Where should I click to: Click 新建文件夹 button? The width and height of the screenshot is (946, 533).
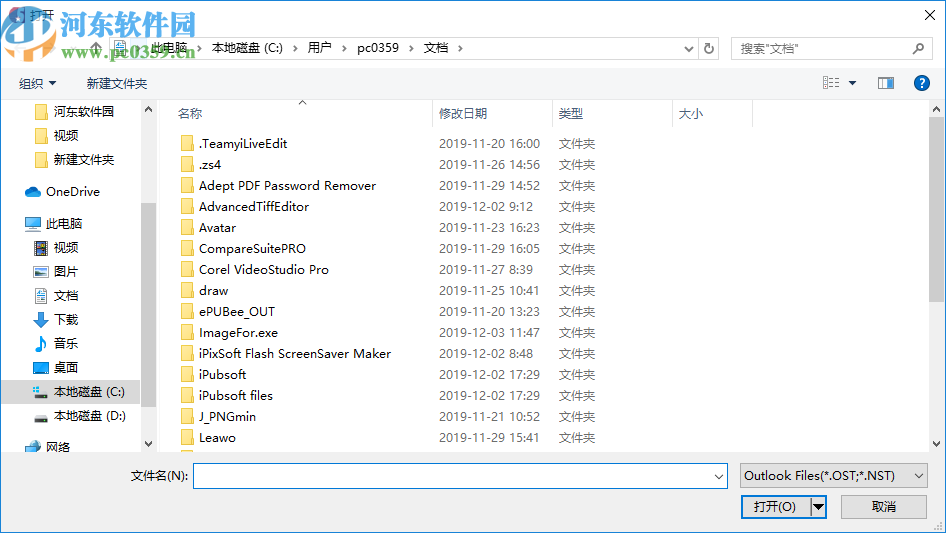(x=116, y=84)
